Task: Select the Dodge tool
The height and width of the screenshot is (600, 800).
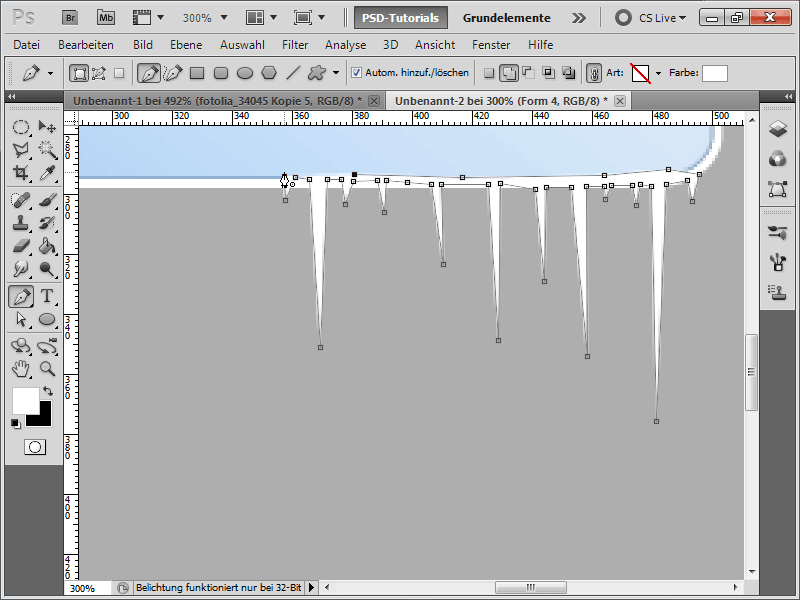Action: pos(47,269)
